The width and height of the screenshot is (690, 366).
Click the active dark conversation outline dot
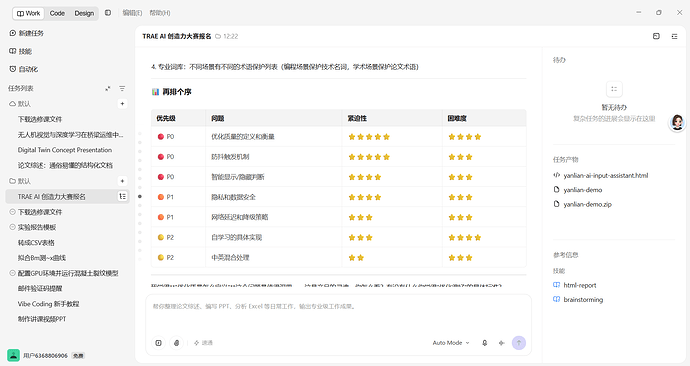[x=140, y=196]
